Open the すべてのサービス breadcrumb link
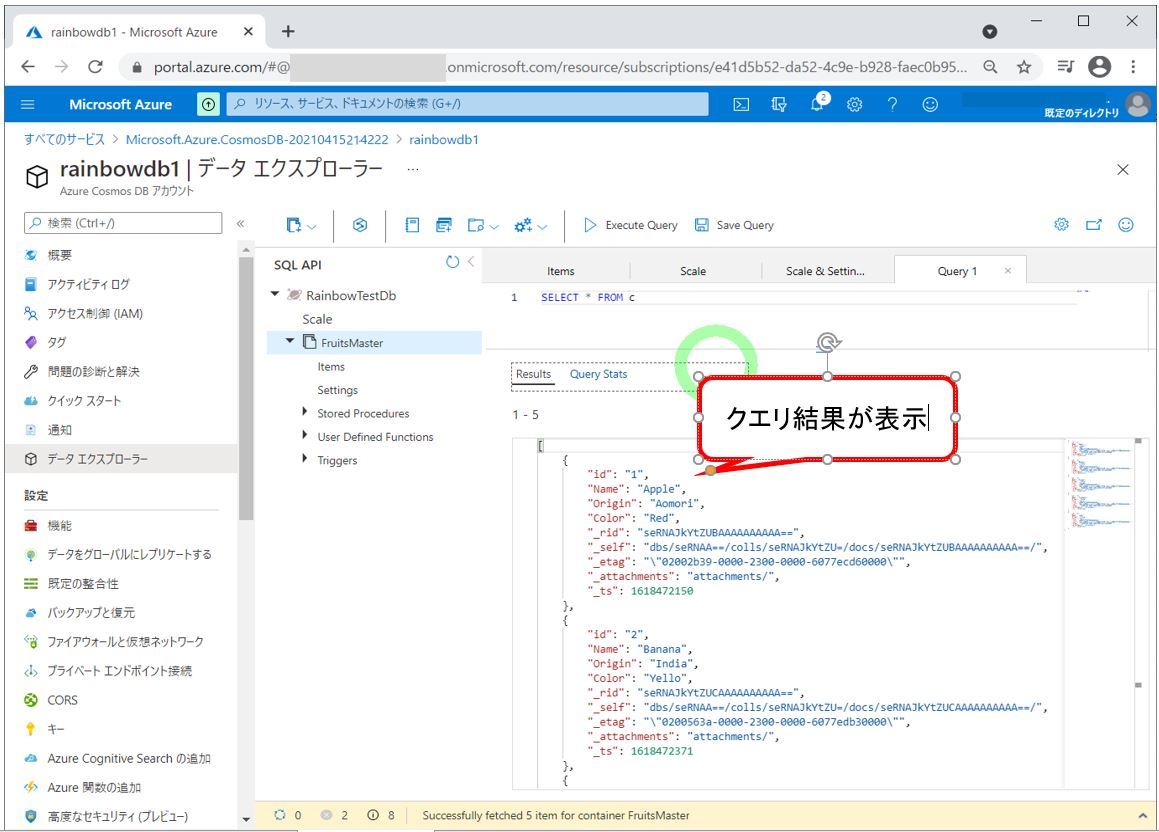Viewport: 1159px width, 832px height. tap(64, 140)
